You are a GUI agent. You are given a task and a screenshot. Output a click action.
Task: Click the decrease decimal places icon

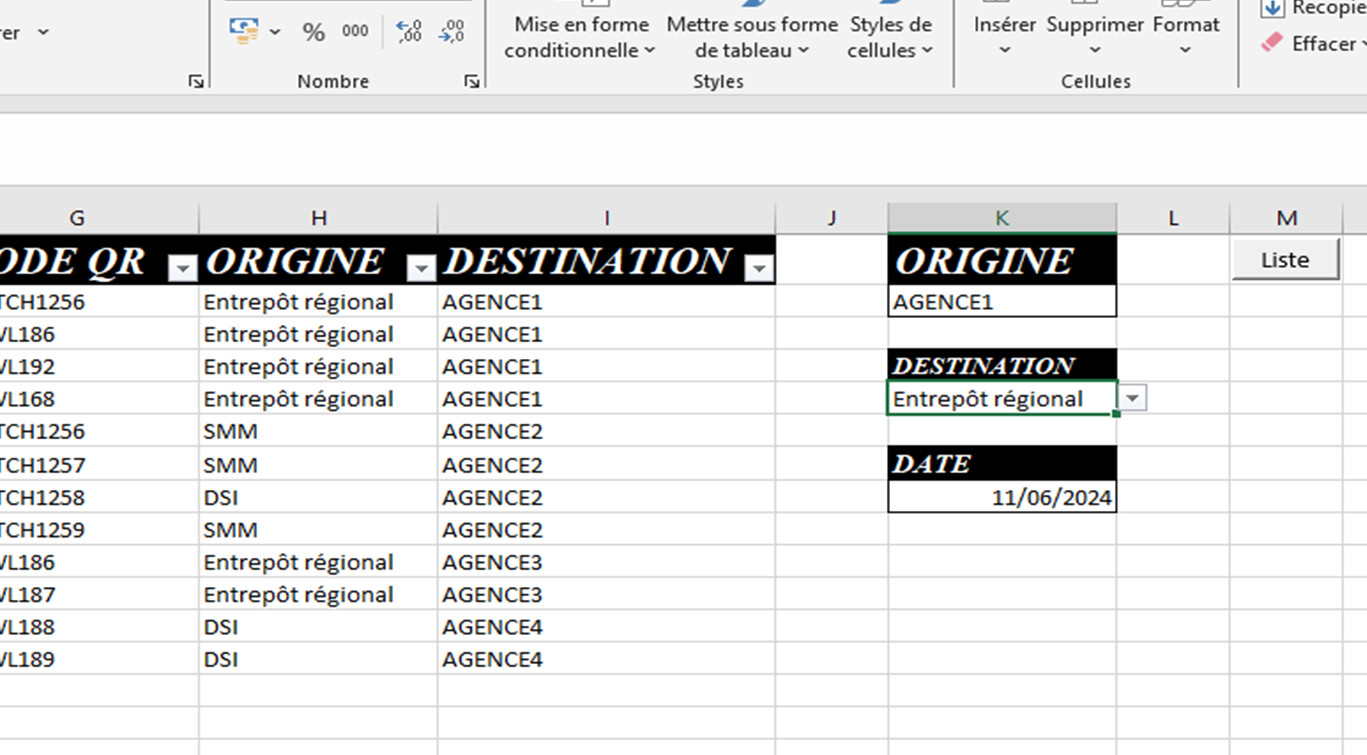[452, 31]
